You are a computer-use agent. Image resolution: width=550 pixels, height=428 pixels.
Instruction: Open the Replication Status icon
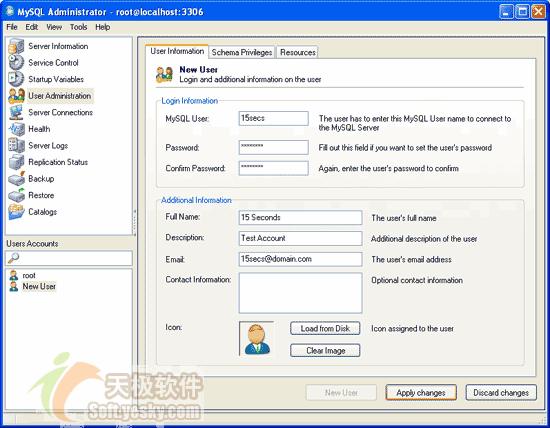tap(16, 162)
